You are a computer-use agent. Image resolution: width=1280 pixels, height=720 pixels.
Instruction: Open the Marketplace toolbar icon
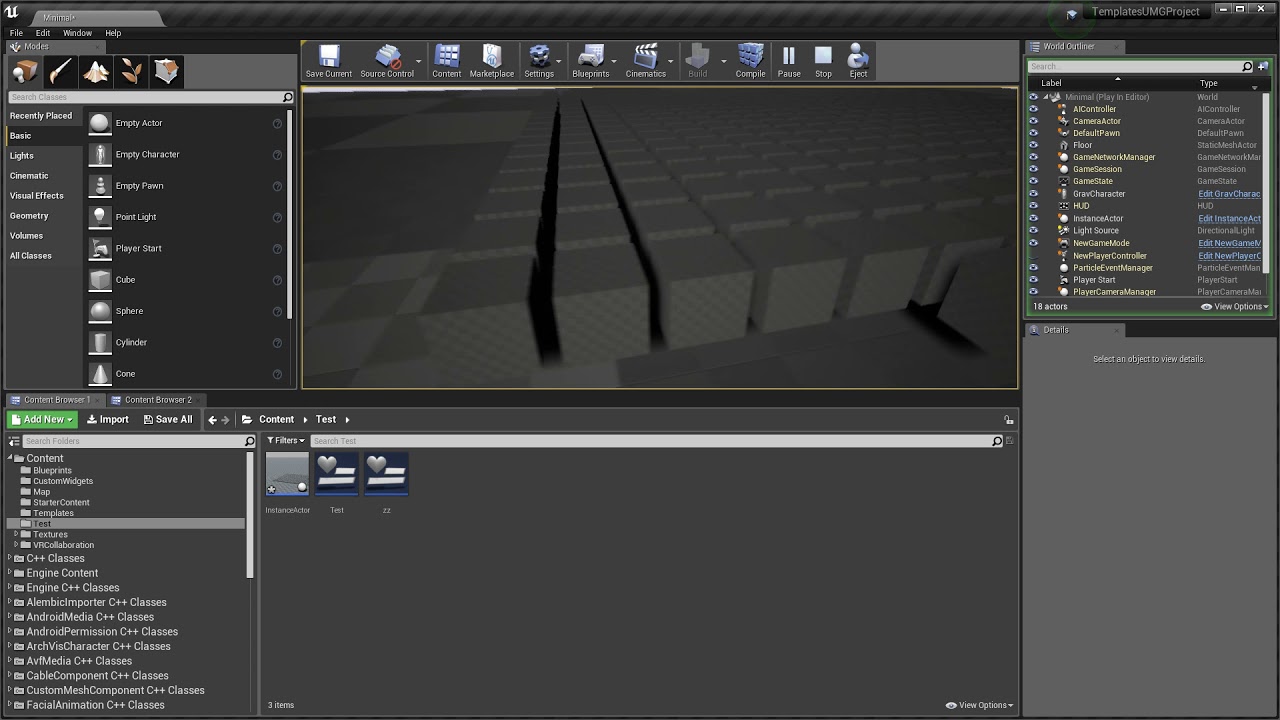492,61
